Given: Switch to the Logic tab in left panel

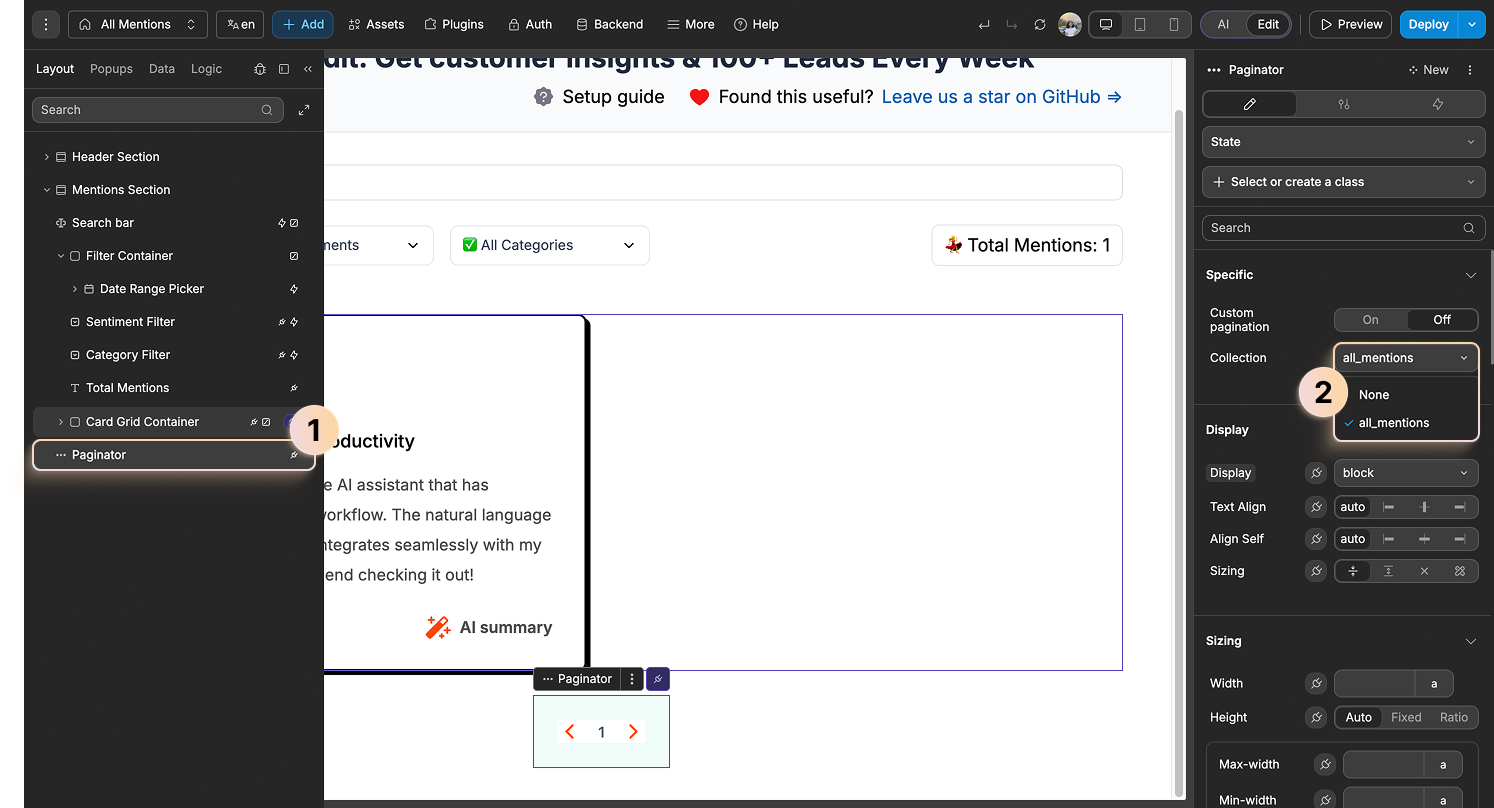Looking at the screenshot, I should [x=206, y=68].
